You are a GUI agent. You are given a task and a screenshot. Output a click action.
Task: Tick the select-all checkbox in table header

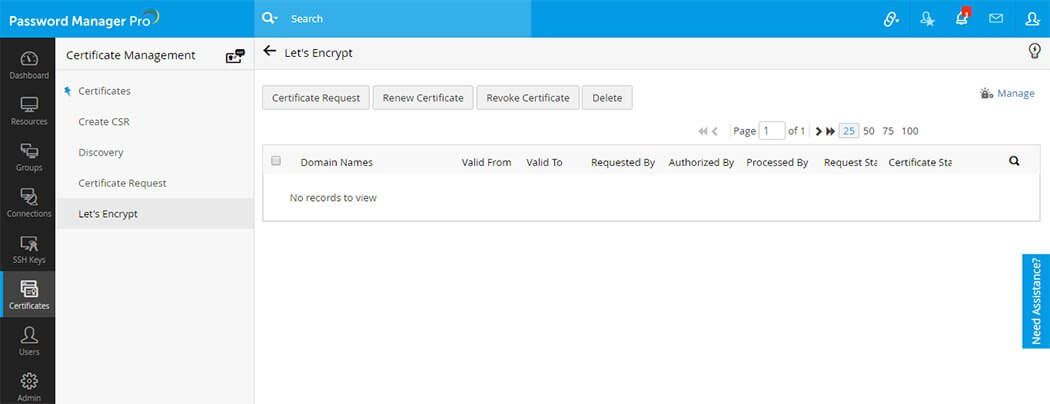click(276, 161)
